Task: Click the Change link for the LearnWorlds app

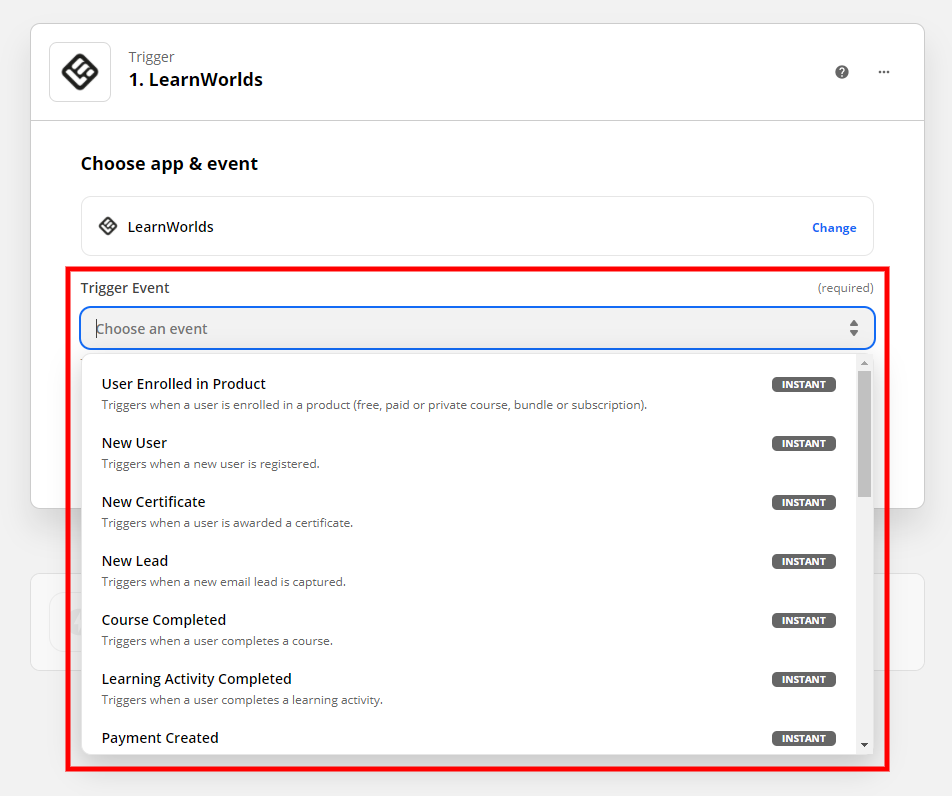Action: click(x=834, y=227)
